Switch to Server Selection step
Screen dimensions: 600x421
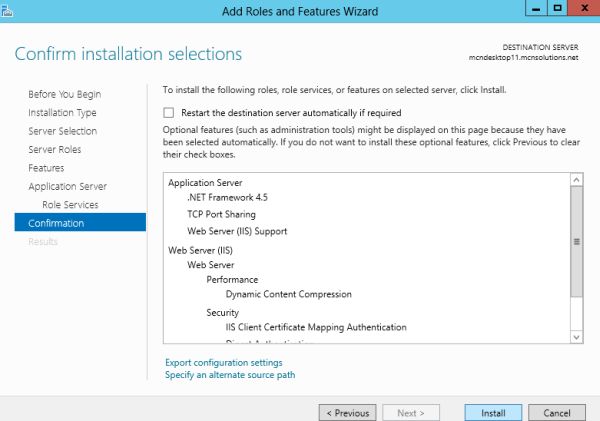coord(62,131)
